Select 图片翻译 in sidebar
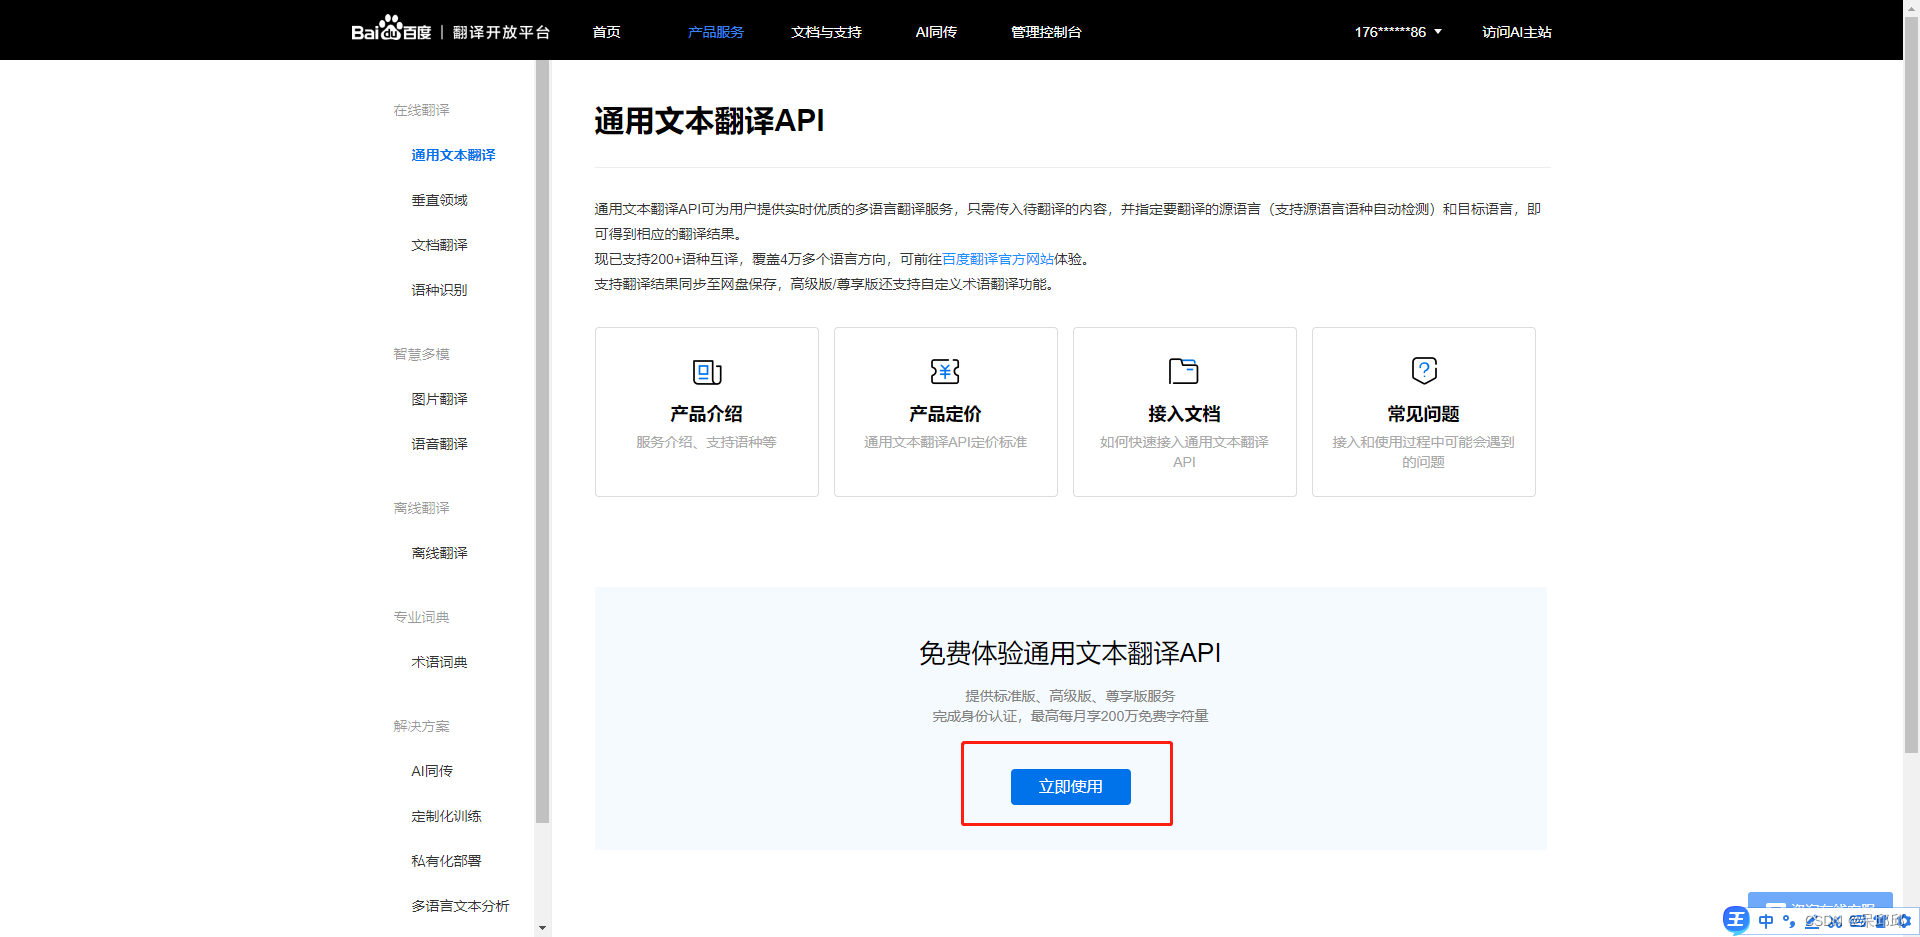 tap(439, 399)
